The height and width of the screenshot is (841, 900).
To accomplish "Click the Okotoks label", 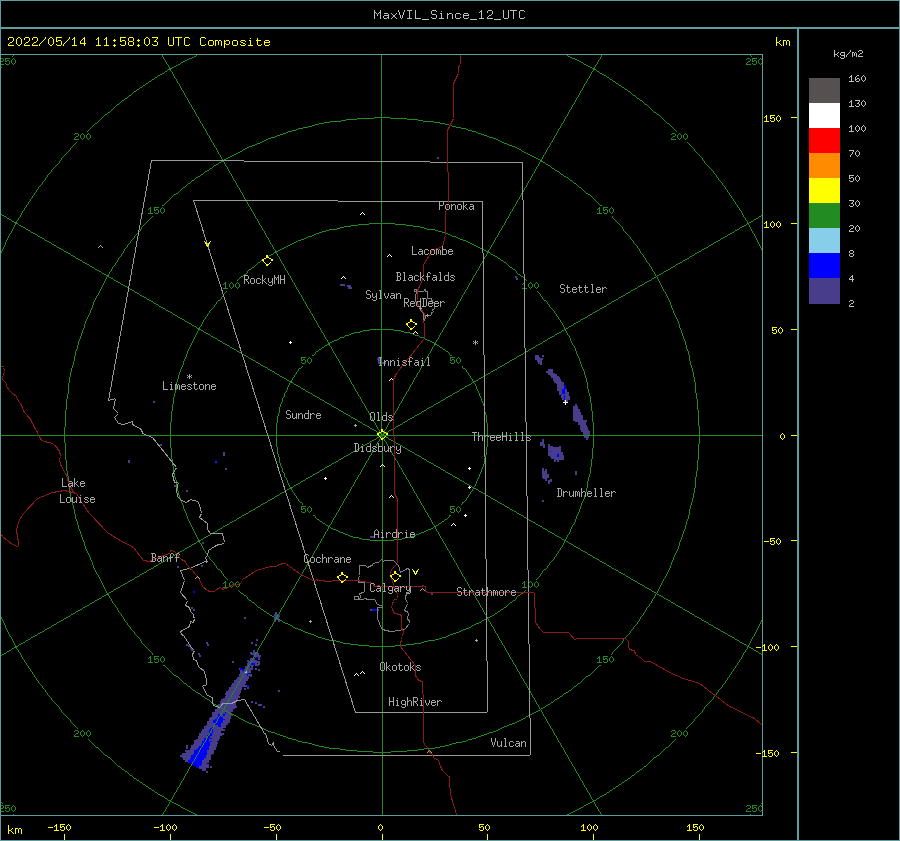I will (x=400, y=667).
